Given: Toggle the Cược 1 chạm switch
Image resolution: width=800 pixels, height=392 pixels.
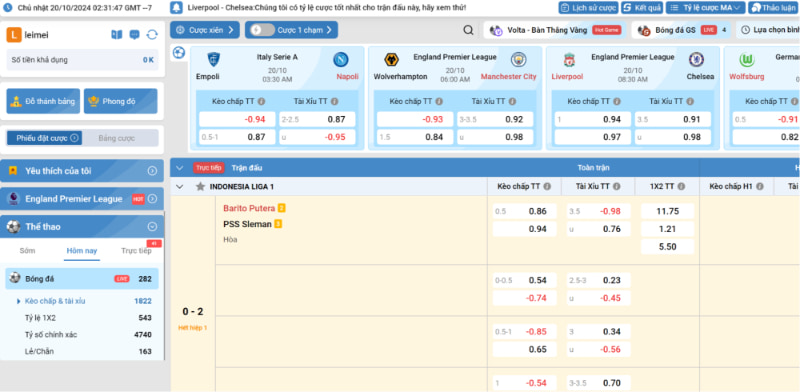Looking at the screenshot, I should (x=262, y=30).
